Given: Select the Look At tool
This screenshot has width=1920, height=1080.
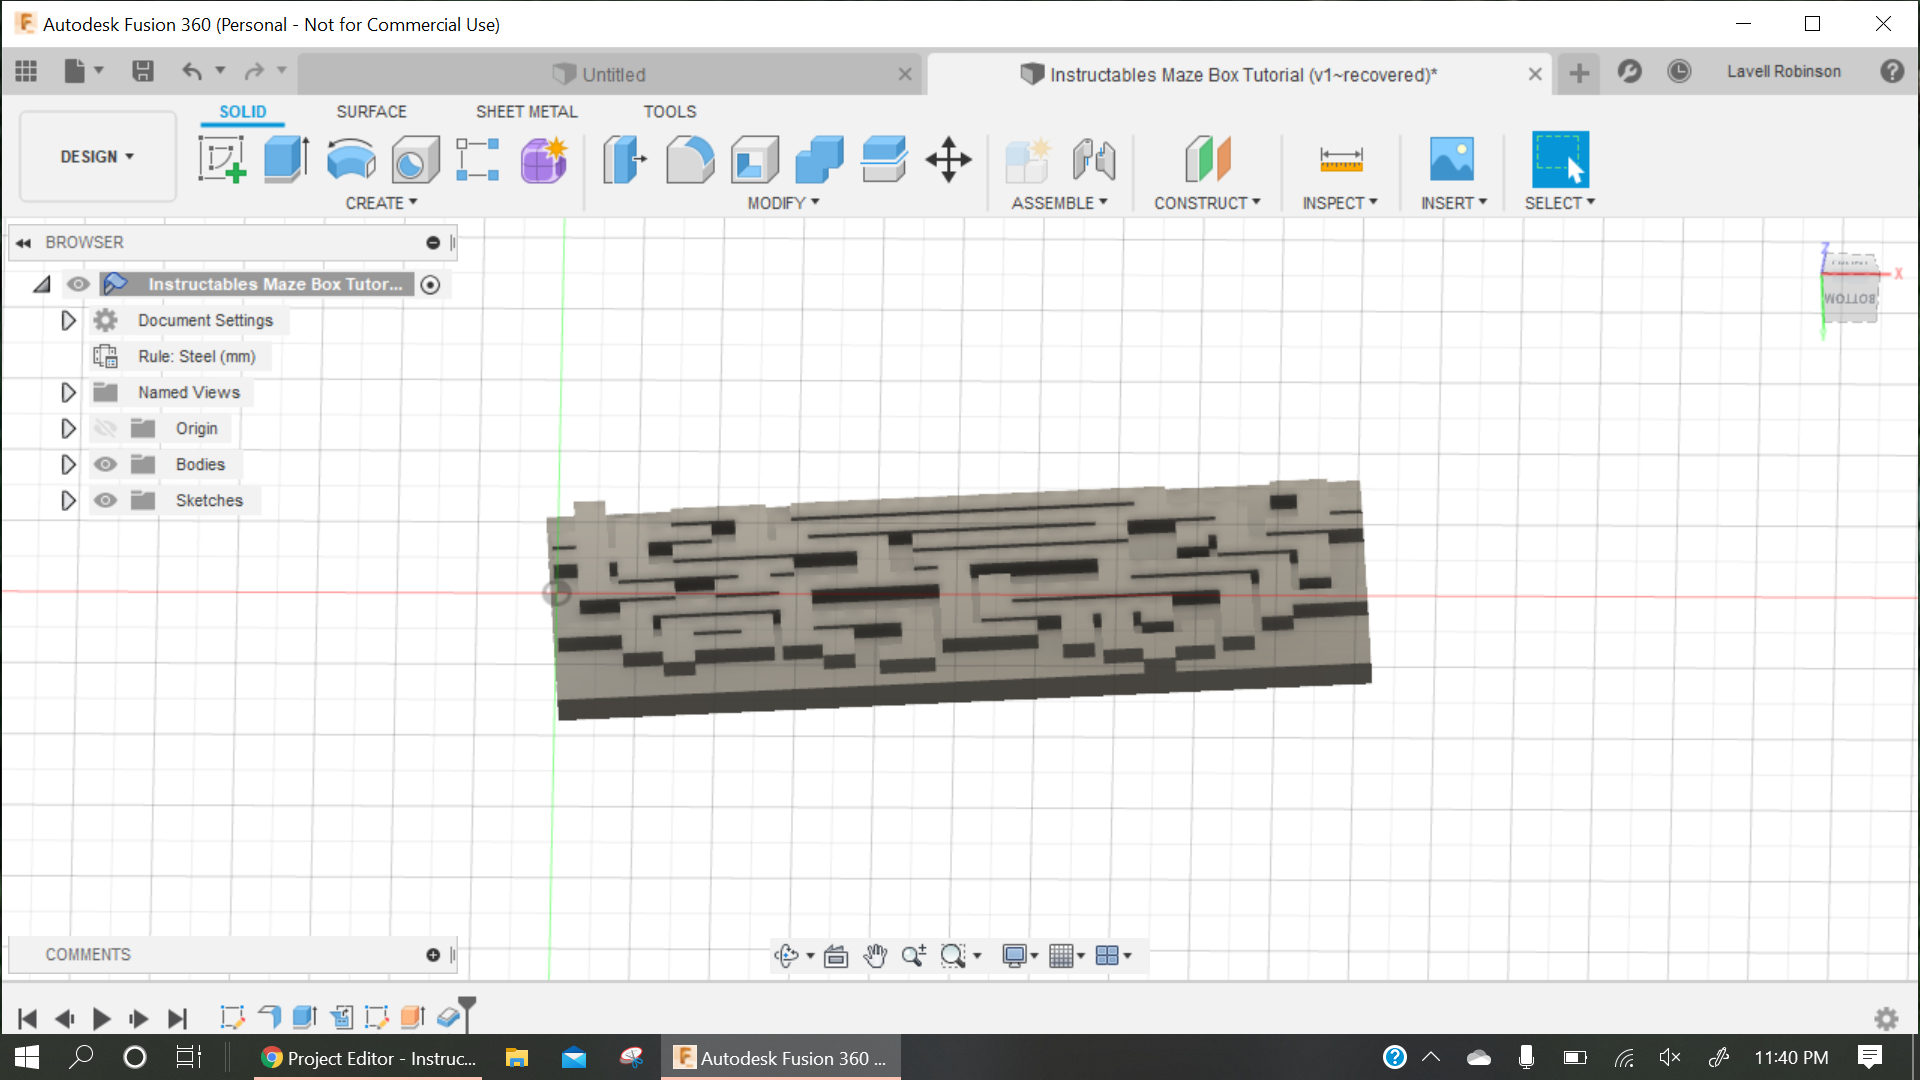Looking at the screenshot, I should click(836, 956).
